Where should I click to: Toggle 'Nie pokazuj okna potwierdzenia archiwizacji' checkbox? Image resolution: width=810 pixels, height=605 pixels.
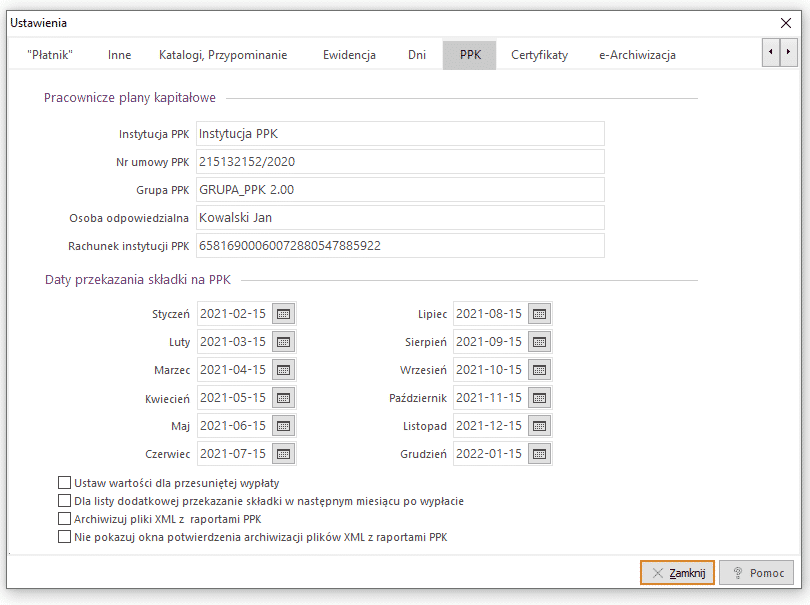64,537
